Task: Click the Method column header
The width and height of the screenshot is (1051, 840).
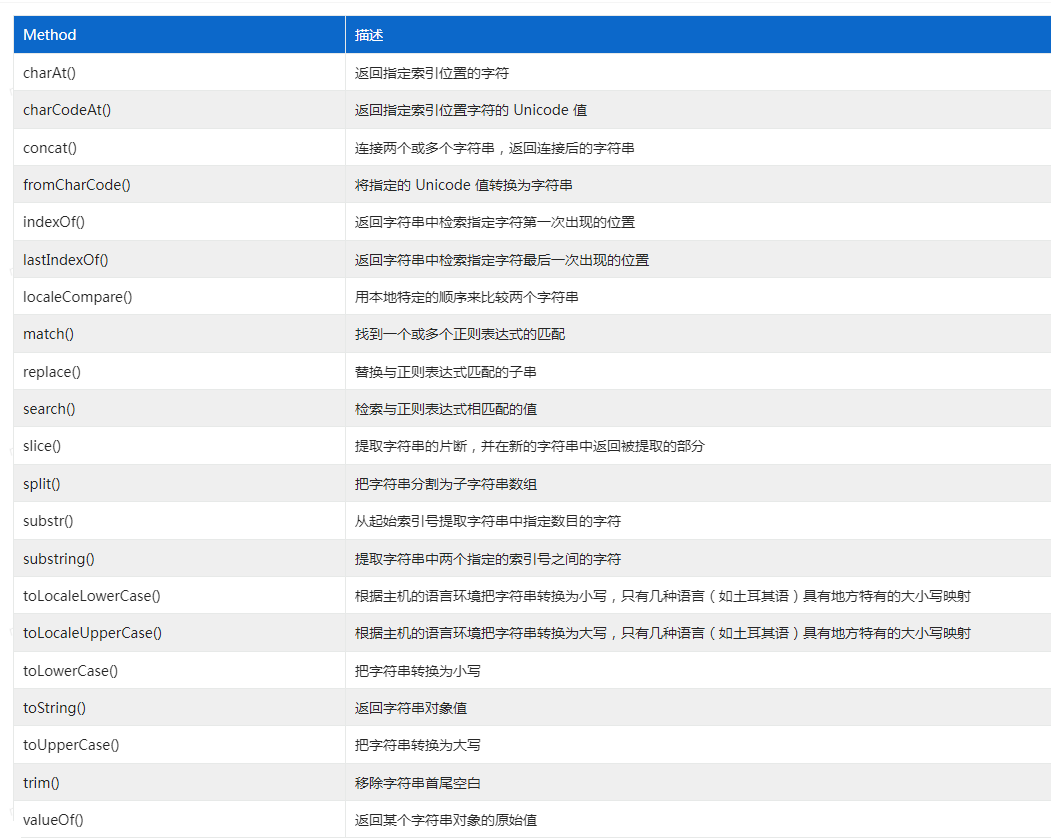Action: click(47, 34)
